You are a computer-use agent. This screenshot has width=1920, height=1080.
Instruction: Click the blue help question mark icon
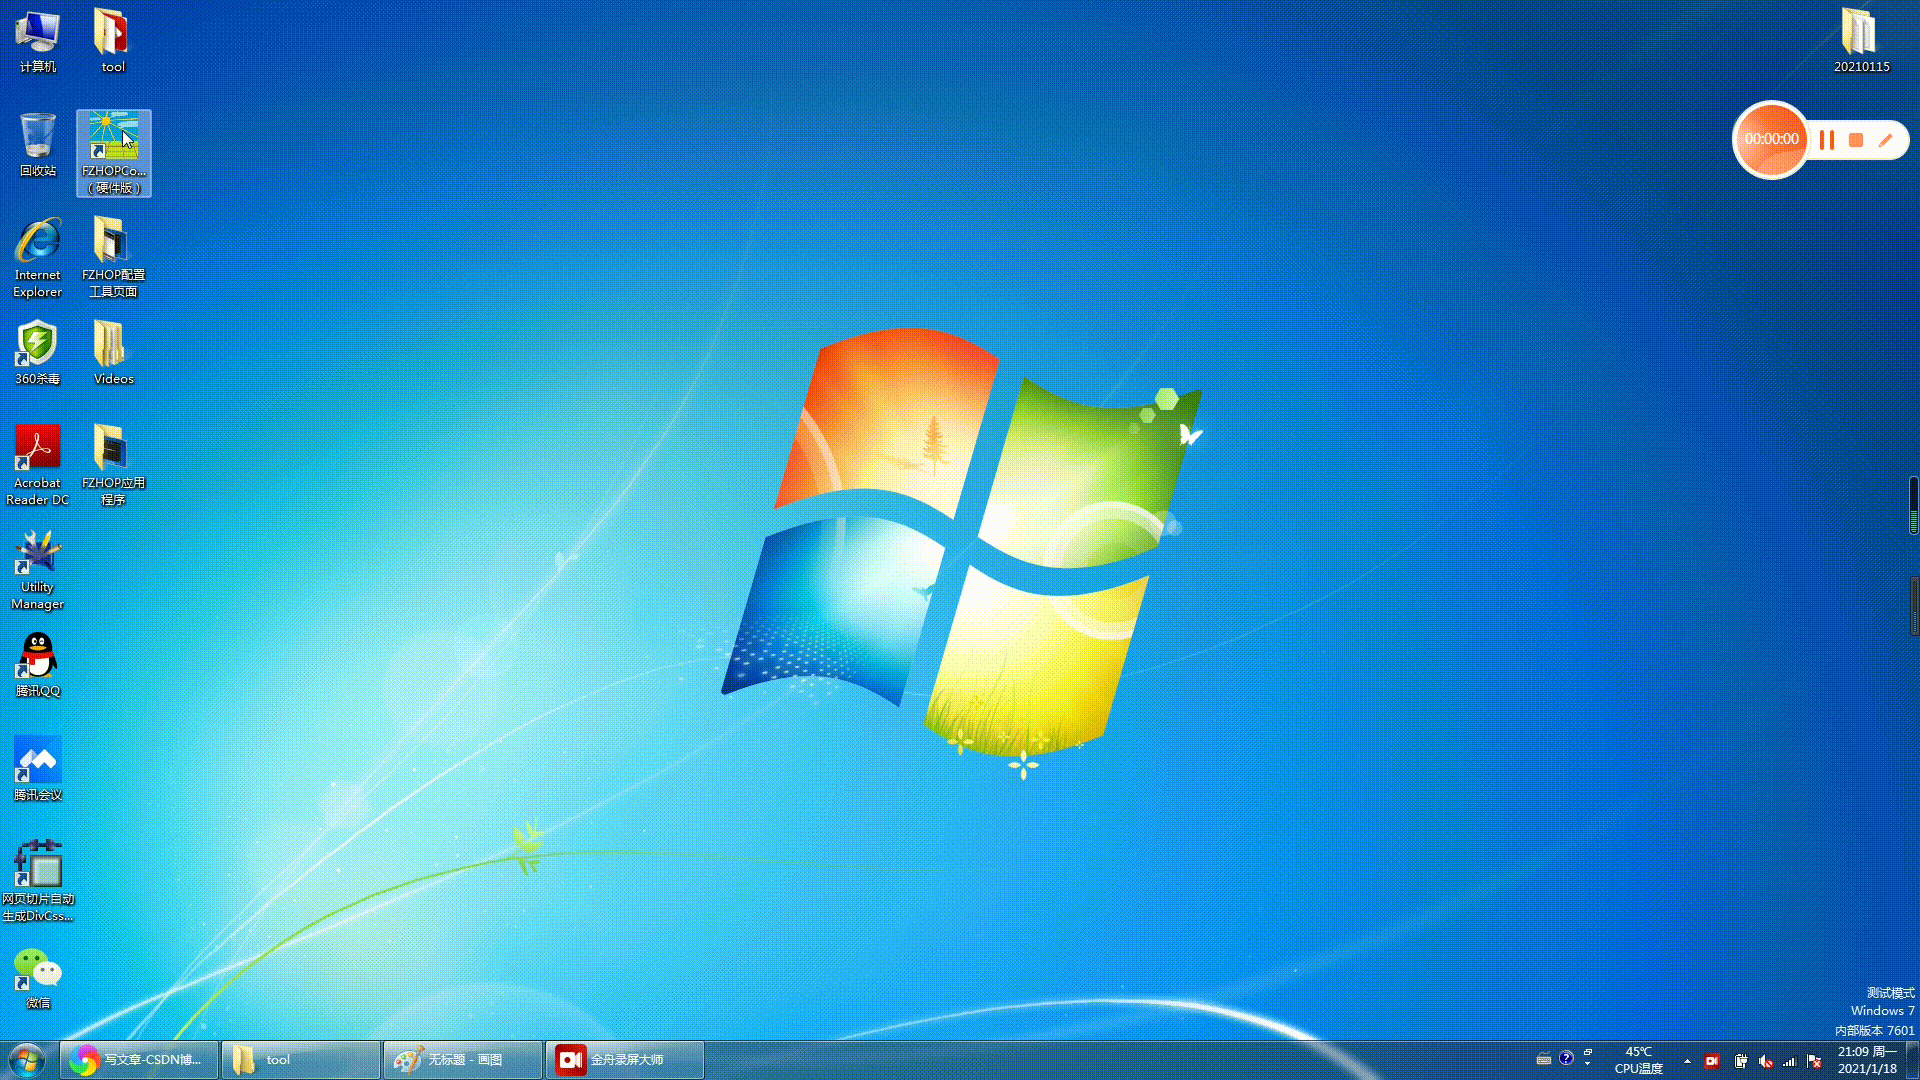tap(1566, 1058)
